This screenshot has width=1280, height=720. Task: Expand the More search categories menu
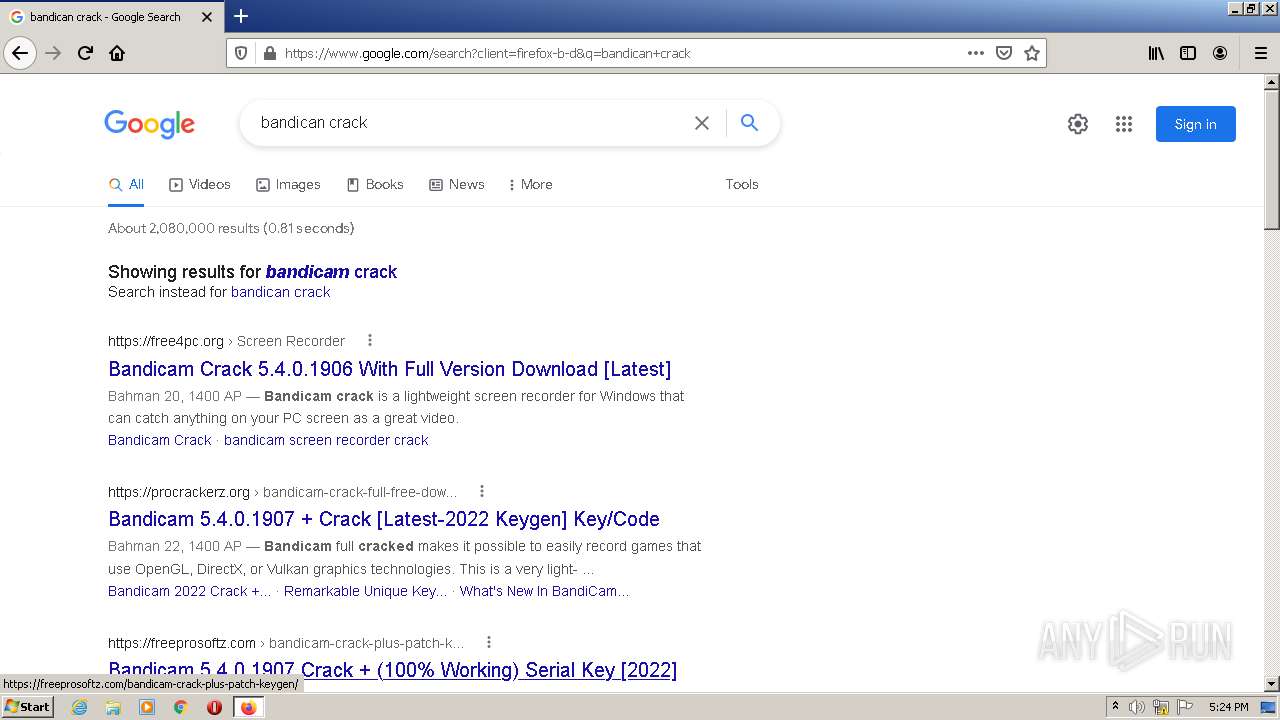tap(530, 184)
